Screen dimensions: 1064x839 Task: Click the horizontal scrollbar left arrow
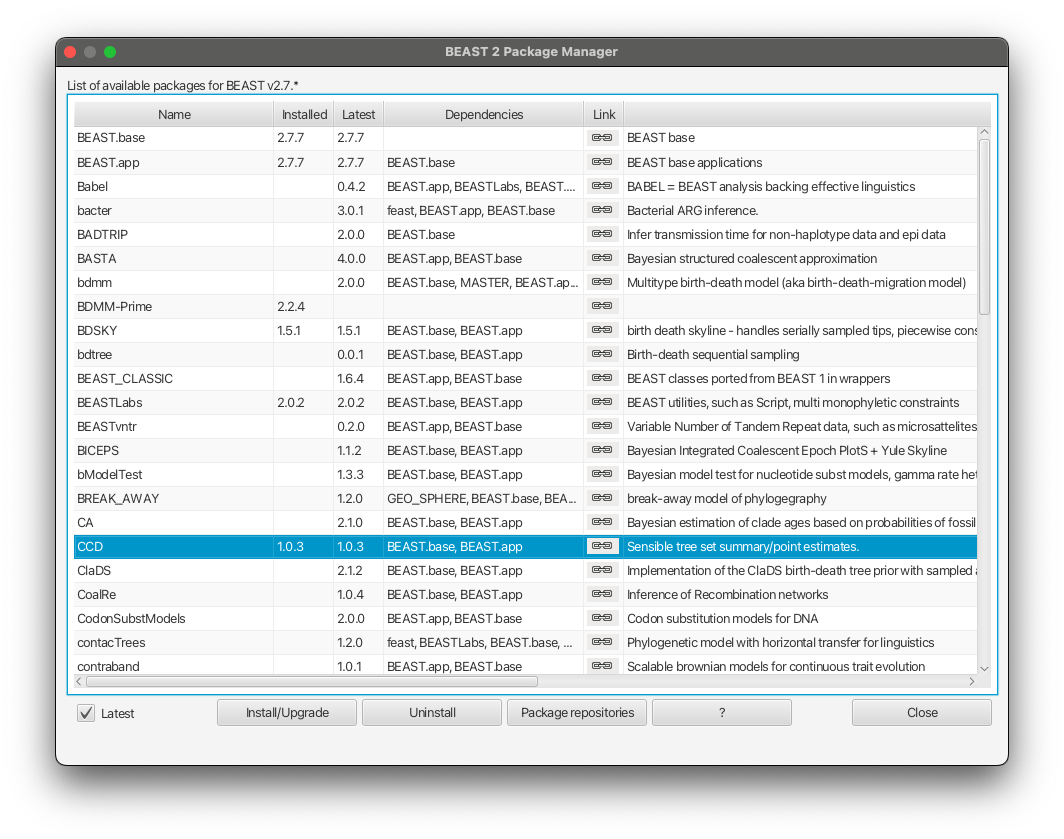pos(79,681)
